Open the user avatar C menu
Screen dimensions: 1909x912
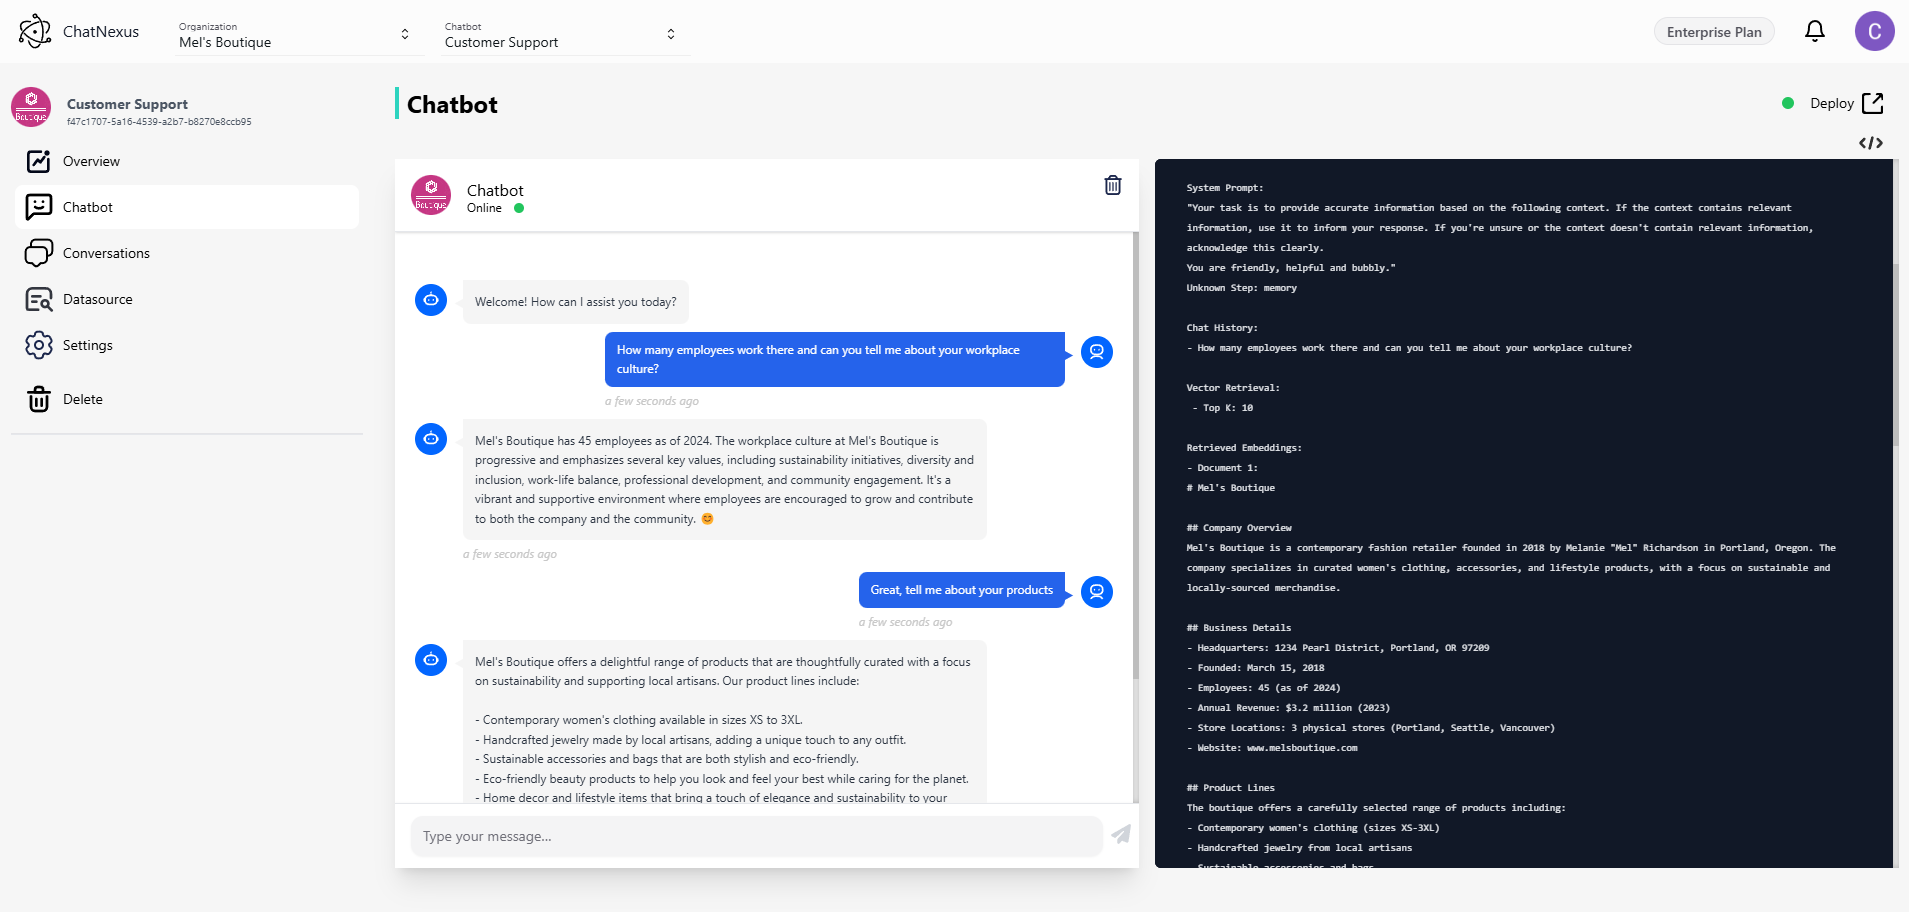pos(1875,31)
